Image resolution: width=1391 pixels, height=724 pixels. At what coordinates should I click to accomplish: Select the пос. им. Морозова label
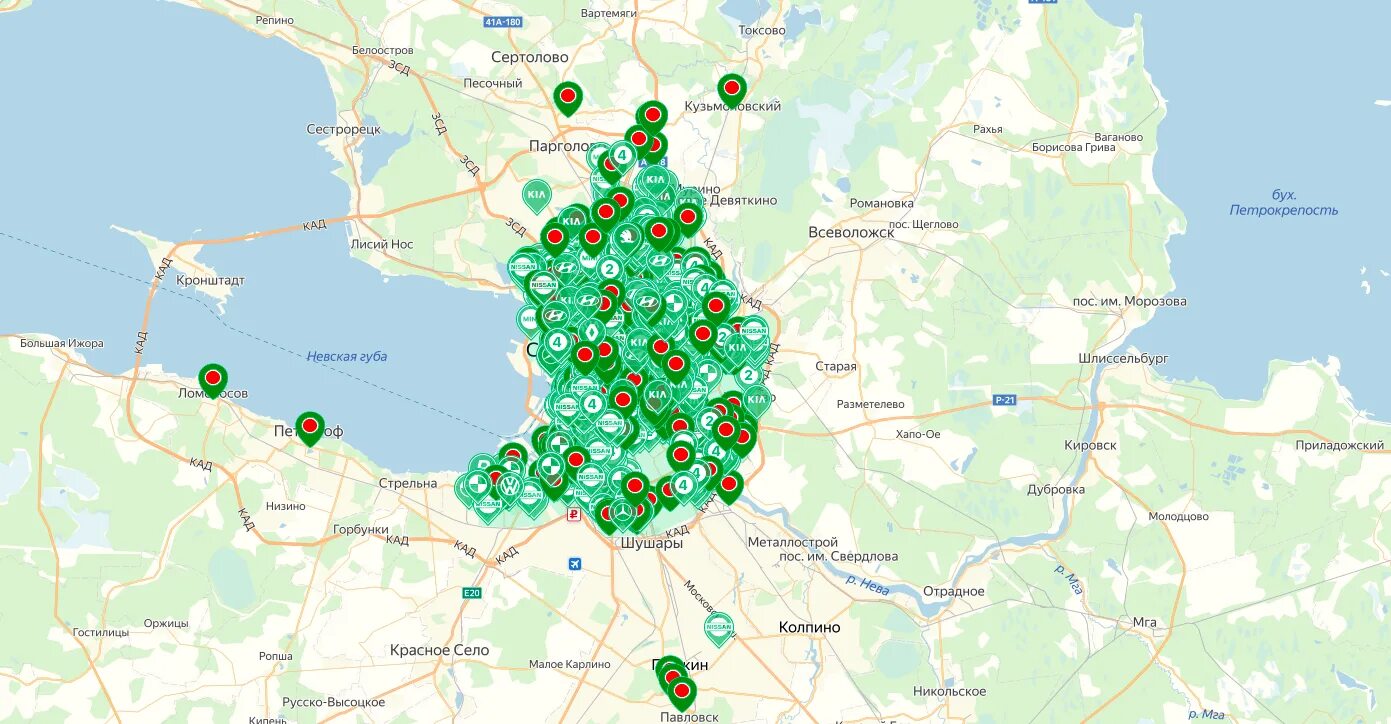1130,301
